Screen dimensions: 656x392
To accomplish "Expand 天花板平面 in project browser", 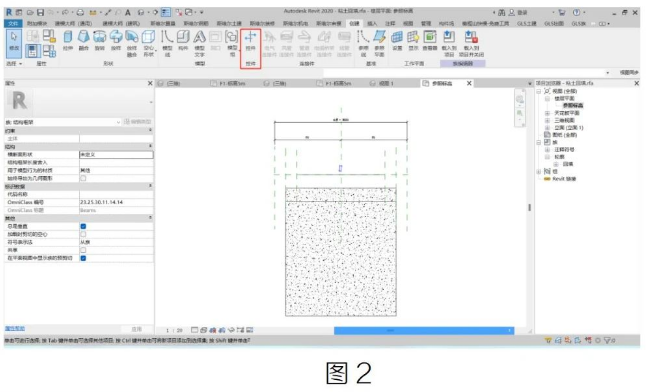I will point(547,113).
